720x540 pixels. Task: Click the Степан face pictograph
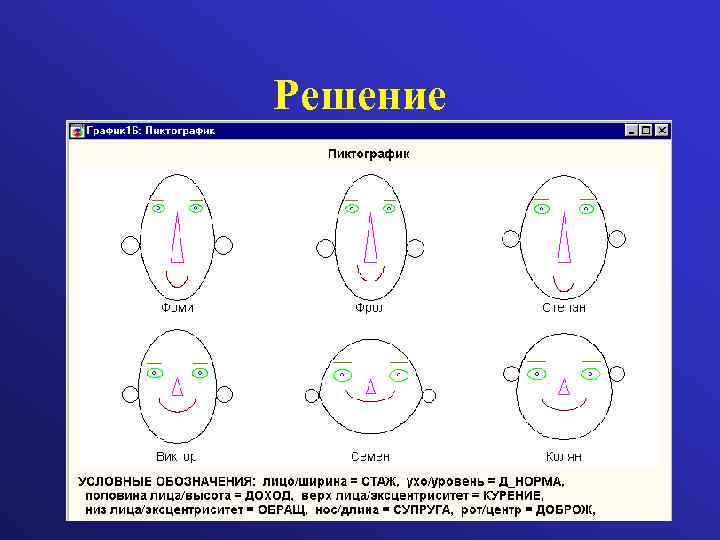[563, 237]
